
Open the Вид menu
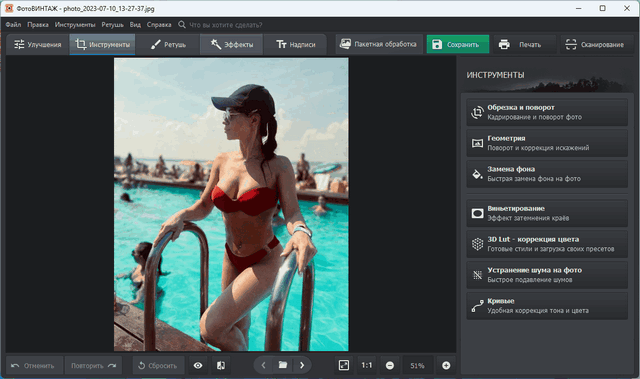[135, 25]
